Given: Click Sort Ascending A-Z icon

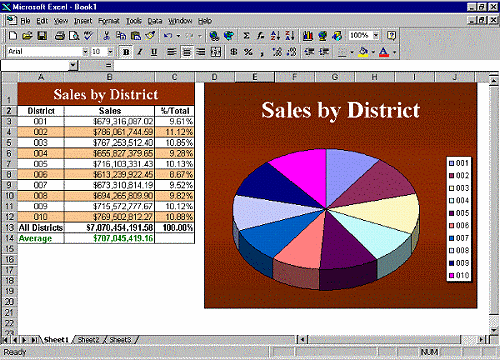Looking at the screenshot, I should (x=275, y=36).
